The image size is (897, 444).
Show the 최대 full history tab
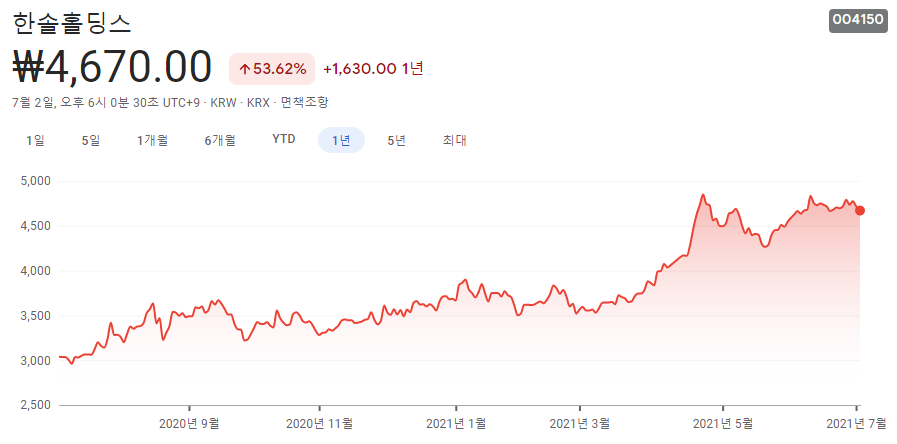coord(454,140)
